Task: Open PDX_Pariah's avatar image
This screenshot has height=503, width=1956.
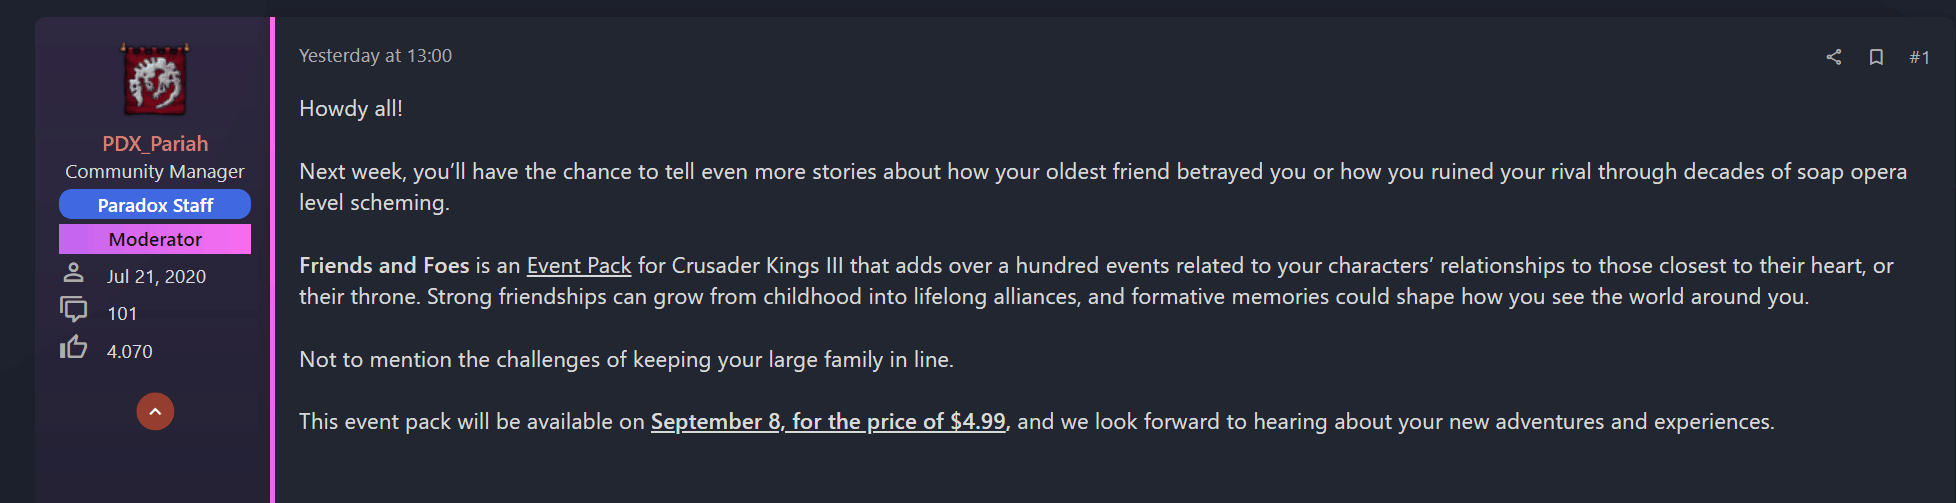Action: [x=155, y=79]
